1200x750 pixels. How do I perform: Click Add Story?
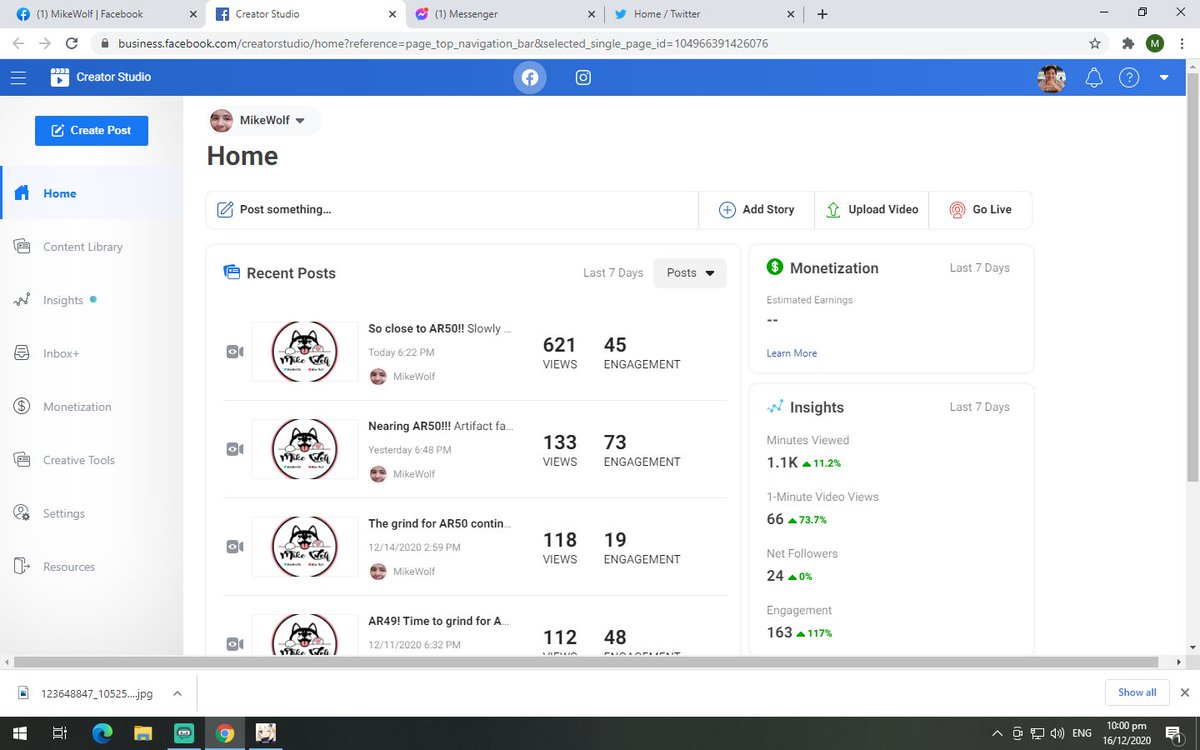[756, 209]
